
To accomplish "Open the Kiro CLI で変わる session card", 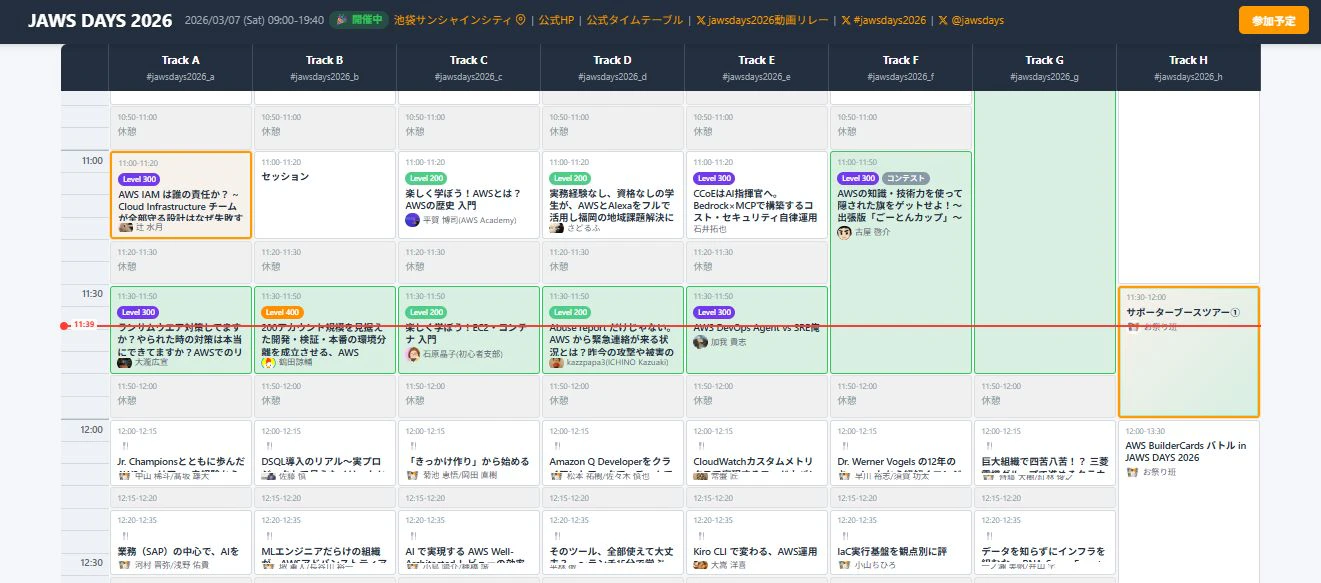I will 757,543.
